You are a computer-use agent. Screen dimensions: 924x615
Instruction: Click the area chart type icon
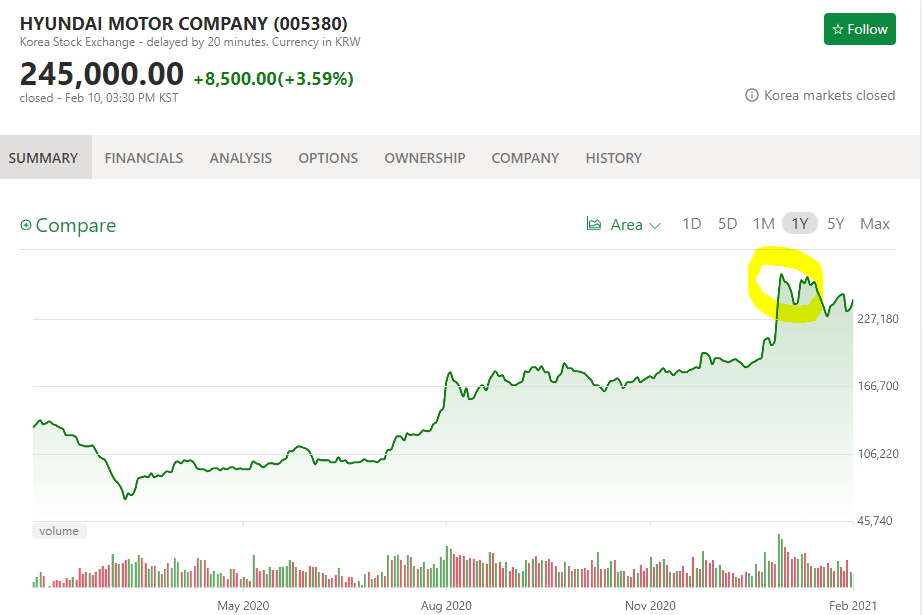coord(594,224)
